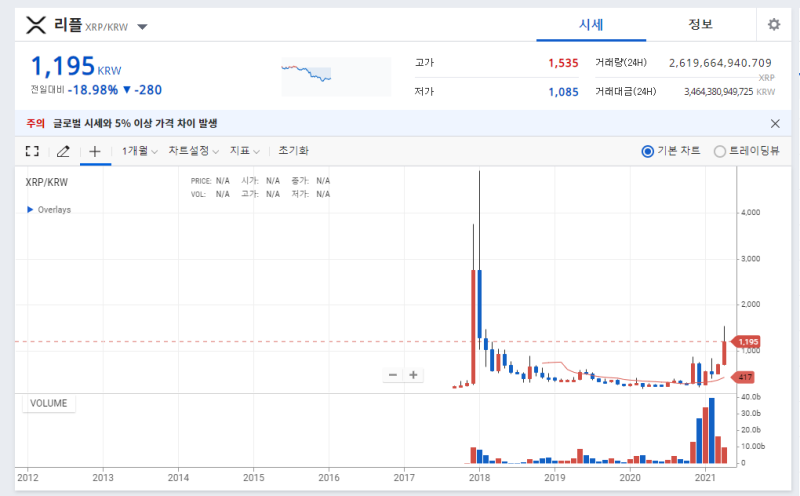Click the 2,000 price axis label

point(751,304)
